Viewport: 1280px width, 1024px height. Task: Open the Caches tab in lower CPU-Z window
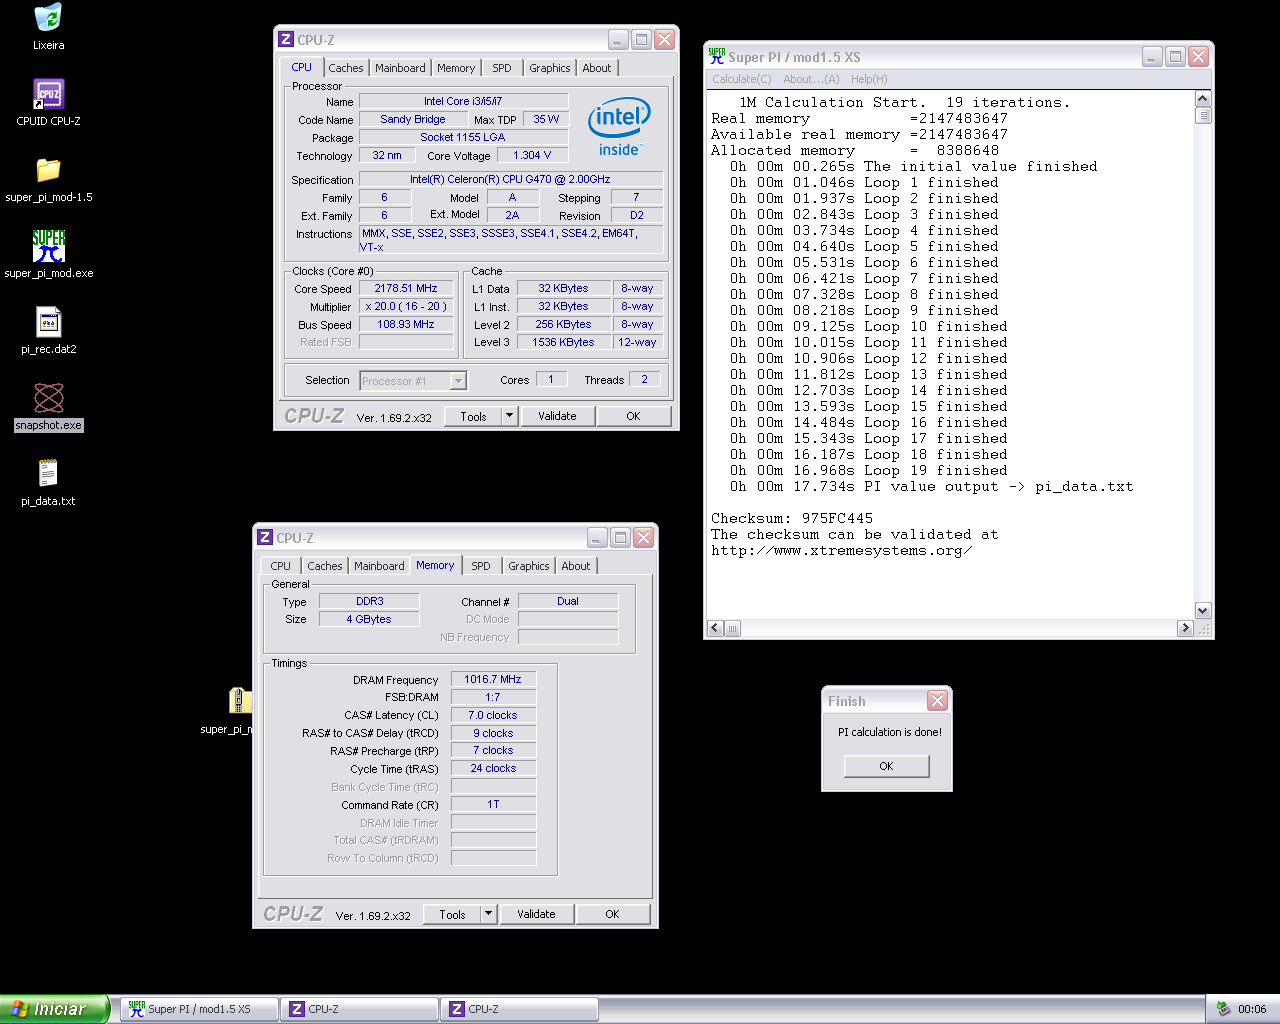tap(325, 566)
